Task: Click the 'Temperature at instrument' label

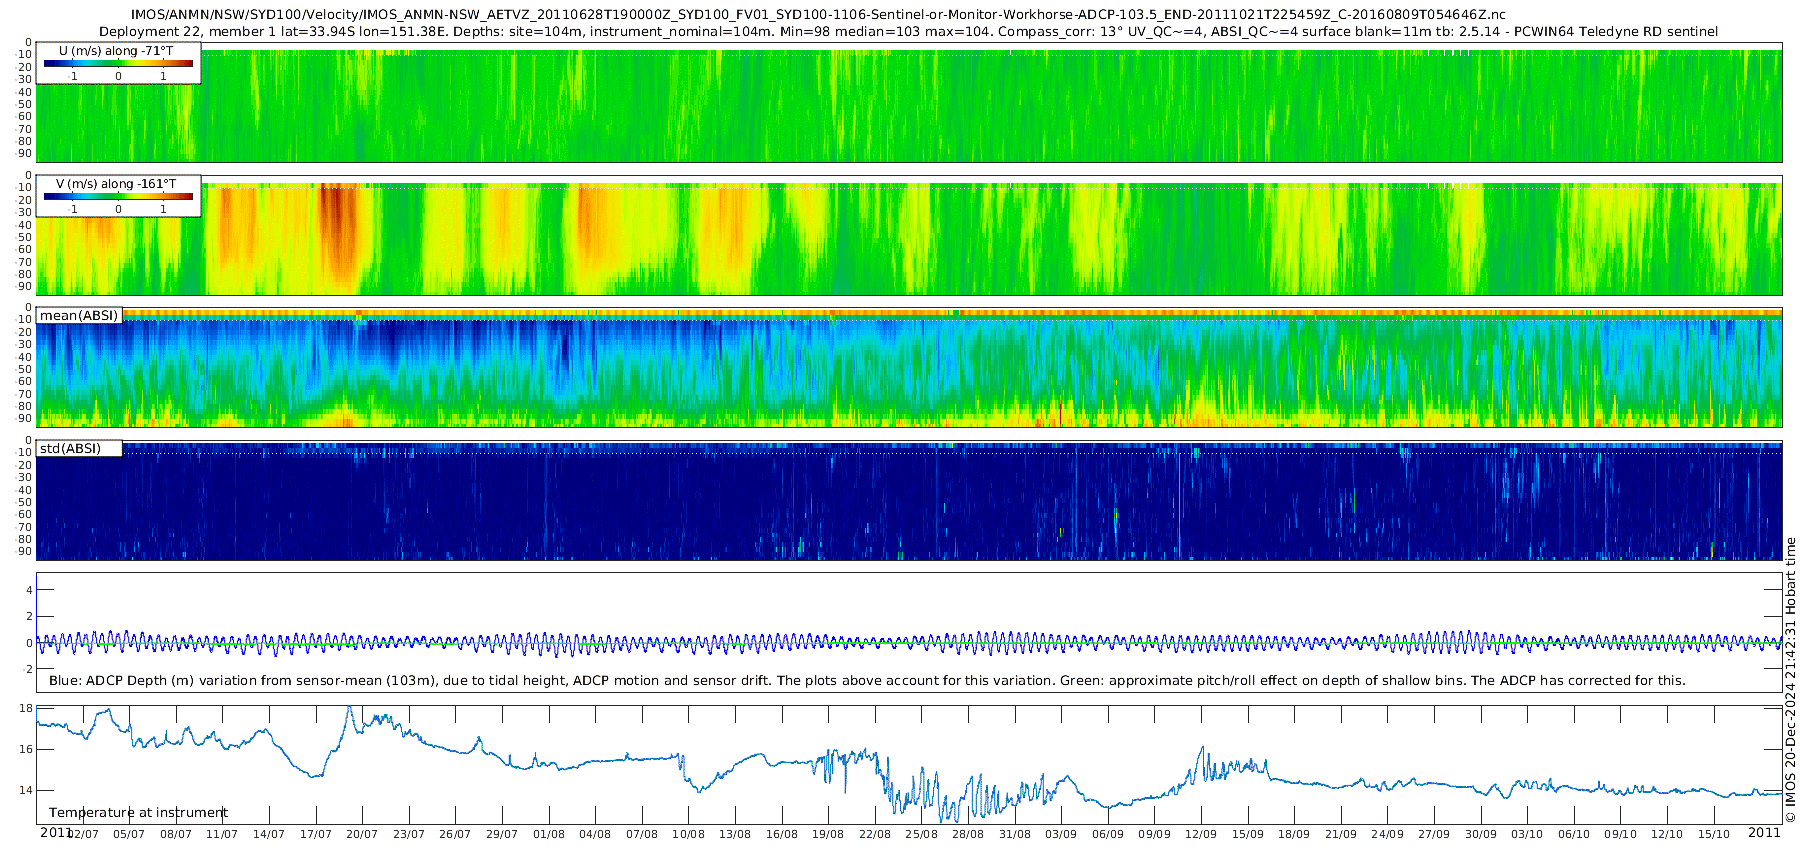Action: (138, 813)
